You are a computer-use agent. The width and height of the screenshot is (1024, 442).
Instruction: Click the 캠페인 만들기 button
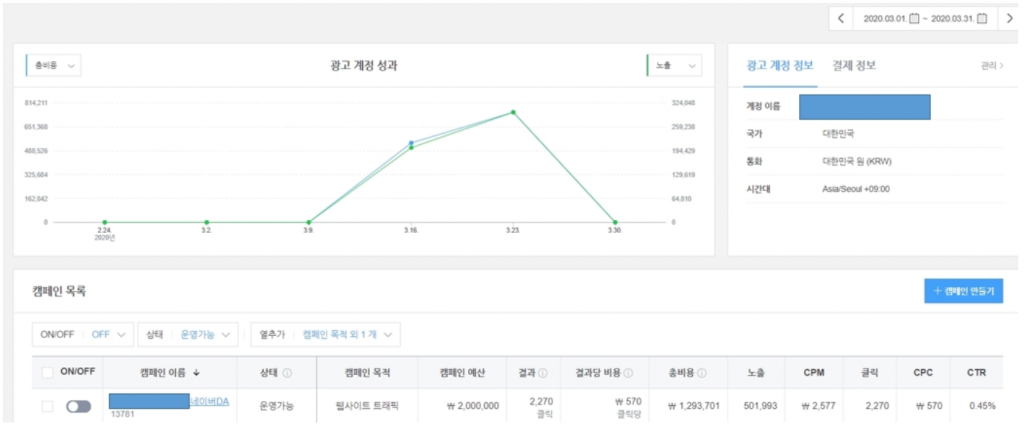click(963, 291)
